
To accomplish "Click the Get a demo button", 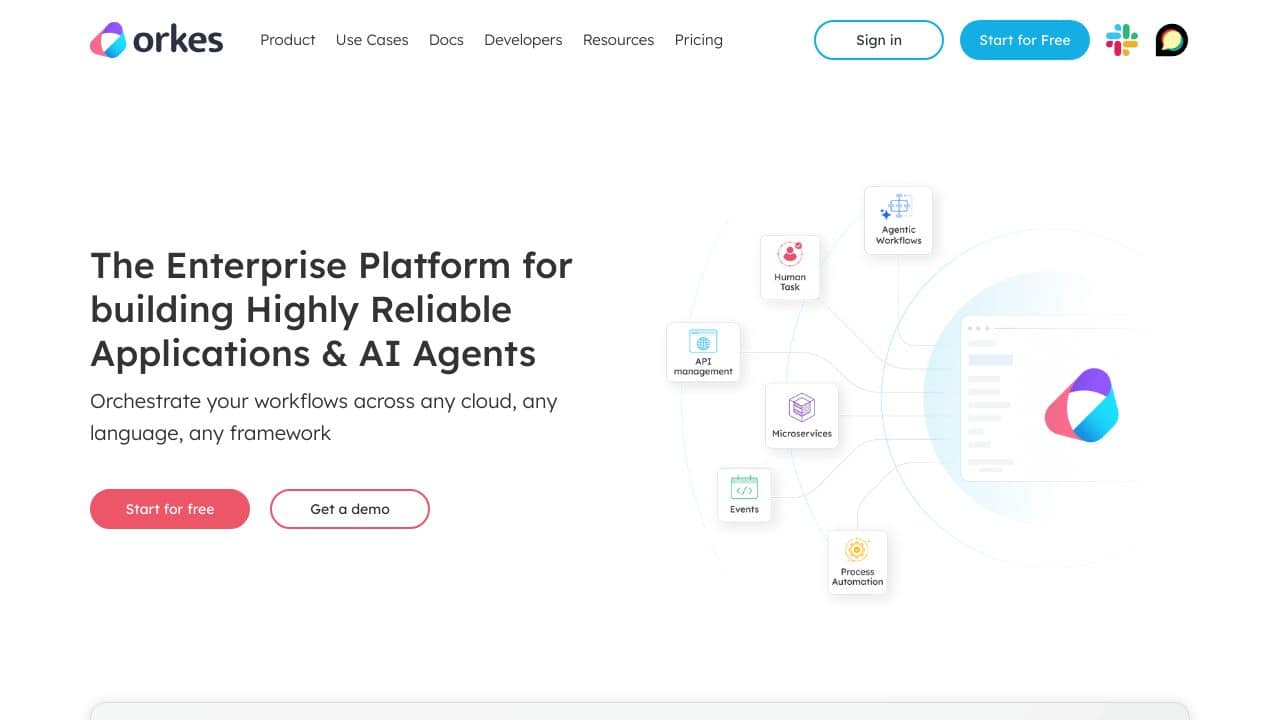I will pos(350,509).
